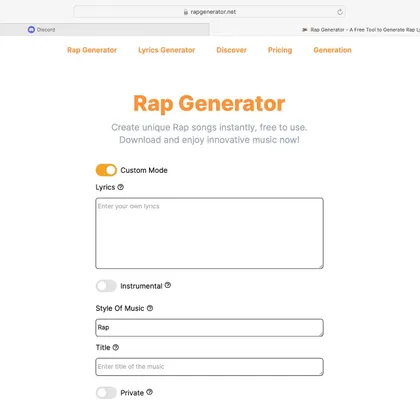Click the Discord tab icon

click(31, 30)
